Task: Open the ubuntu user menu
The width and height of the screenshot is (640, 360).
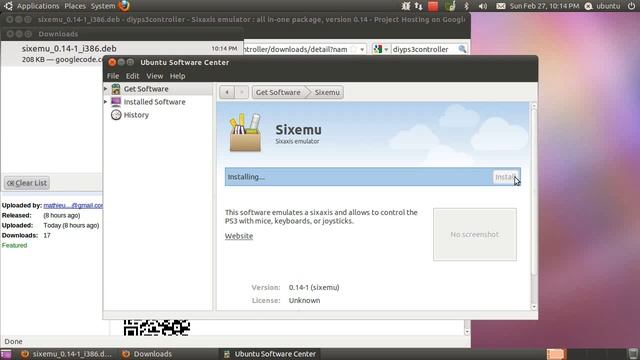Action: 602,6
